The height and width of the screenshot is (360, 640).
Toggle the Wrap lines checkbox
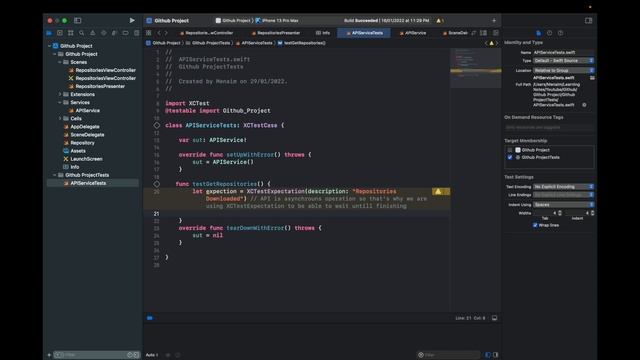point(535,225)
